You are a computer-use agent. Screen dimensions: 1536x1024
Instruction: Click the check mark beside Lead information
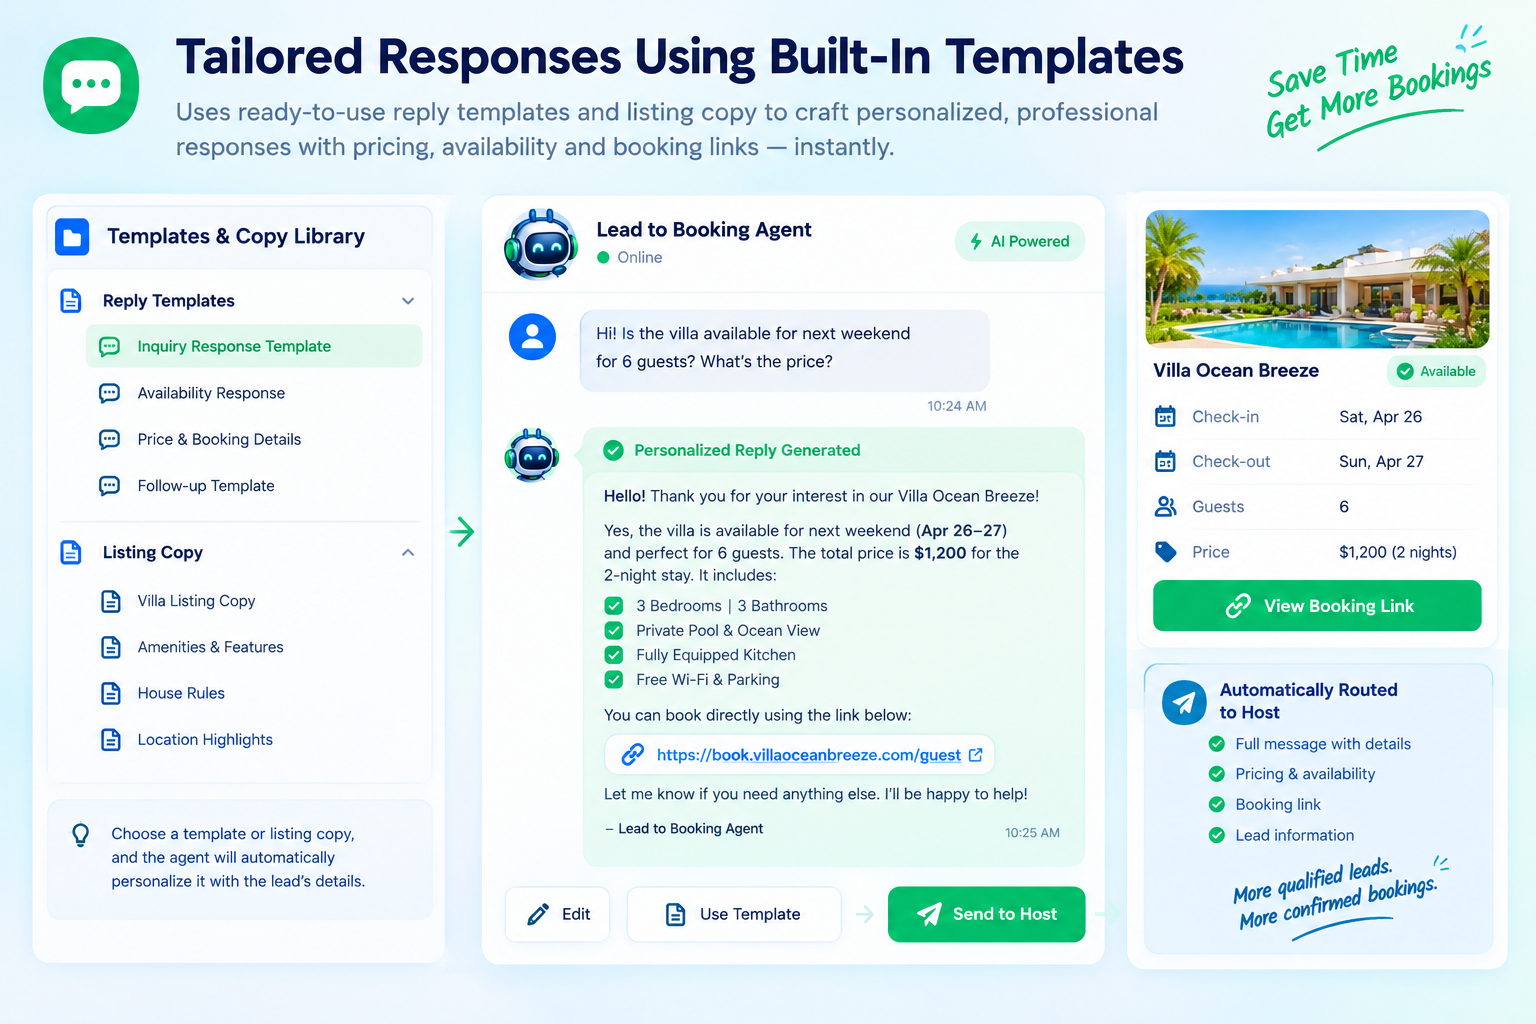[1217, 835]
